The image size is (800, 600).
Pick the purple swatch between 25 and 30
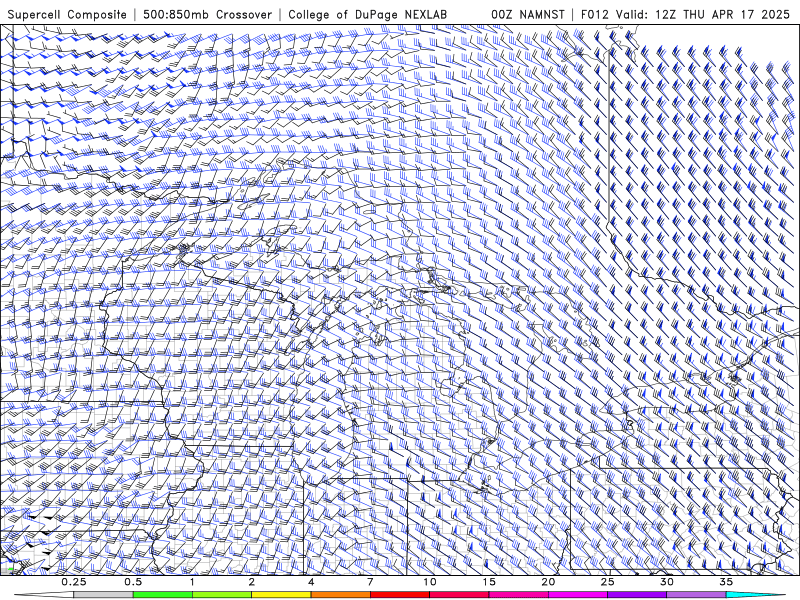point(637,595)
